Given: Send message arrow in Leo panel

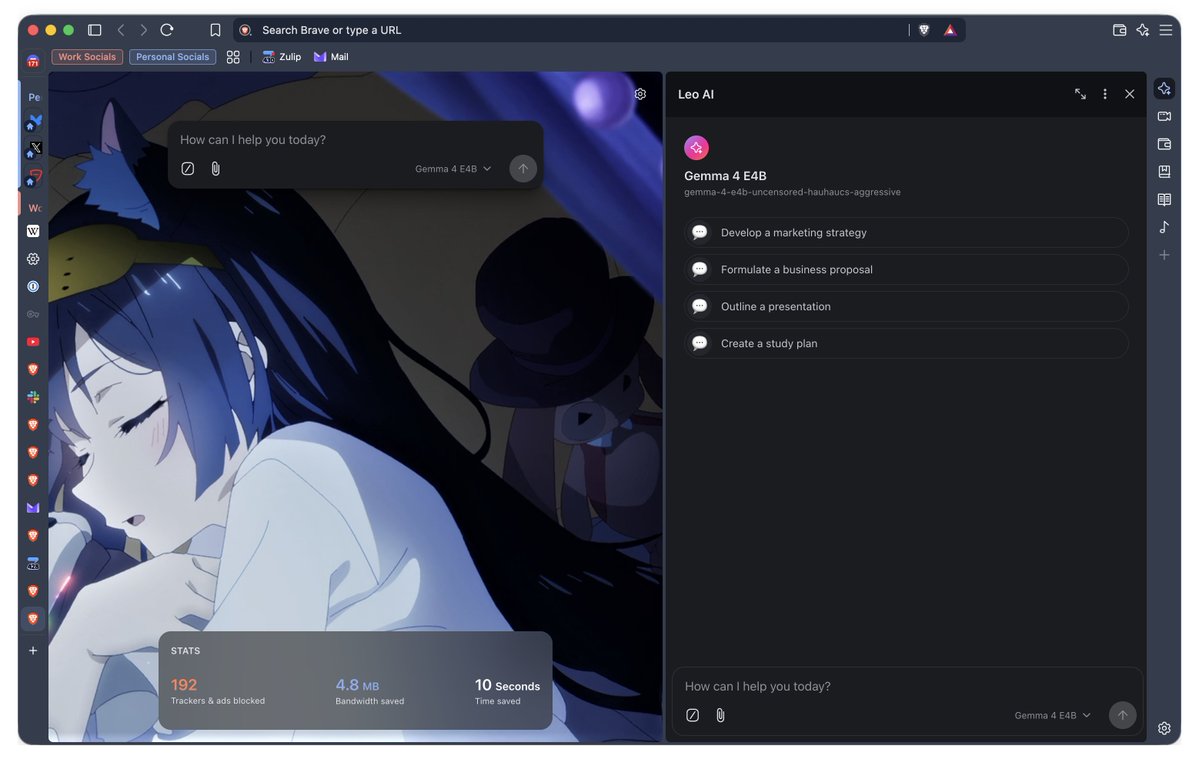Looking at the screenshot, I should click(x=1123, y=716).
